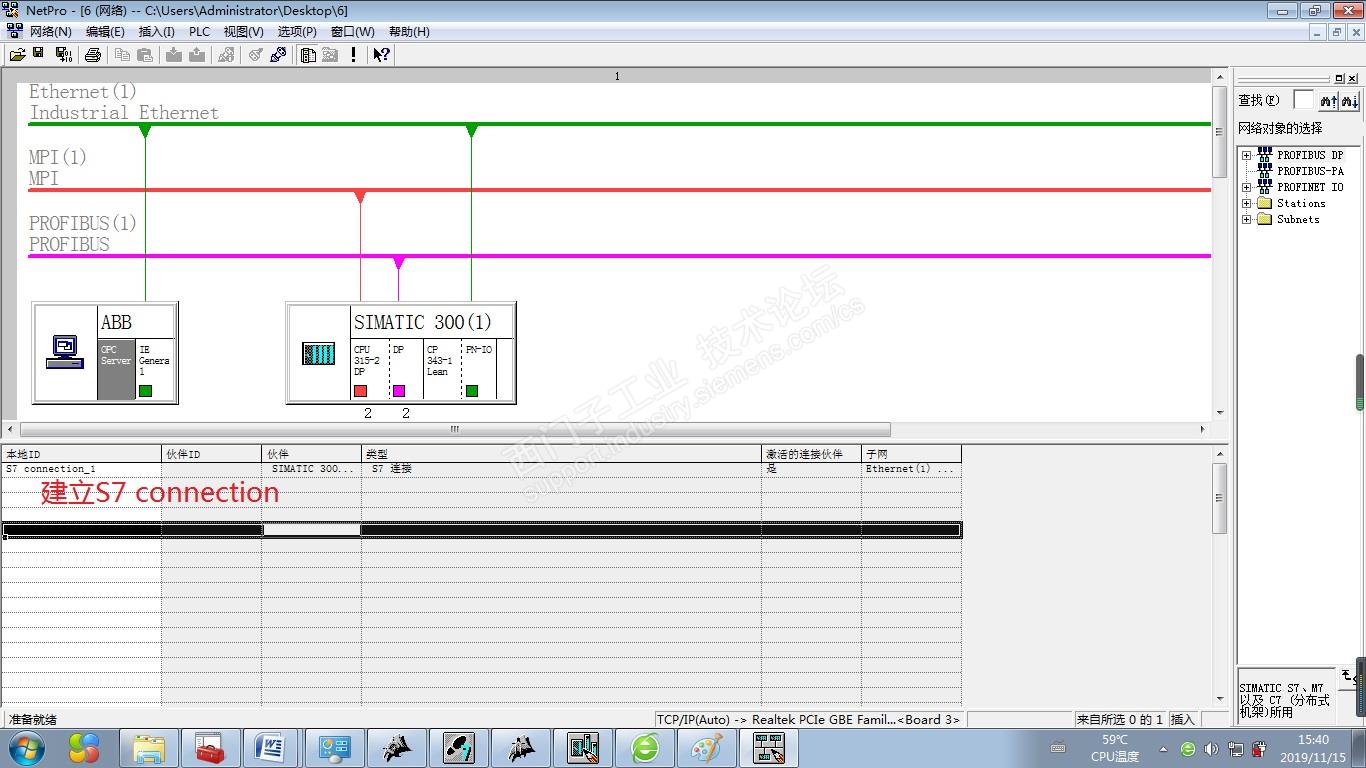Click the search downward binoculars button

pyautogui.click(x=1349, y=100)
